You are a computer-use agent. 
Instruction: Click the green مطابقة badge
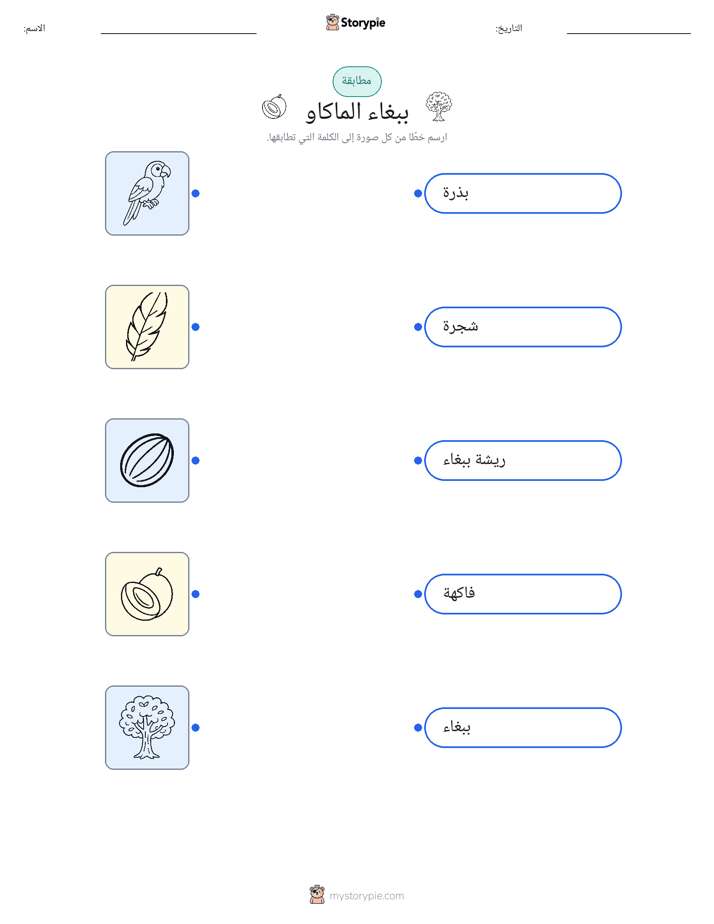point(357,81)
